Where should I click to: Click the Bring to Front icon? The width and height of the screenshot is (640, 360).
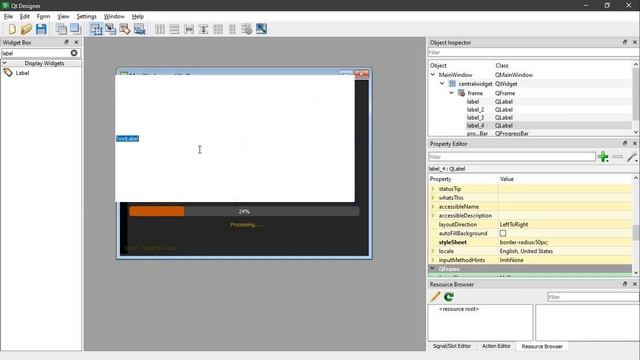pyautogui.click(x=75, y=29)
